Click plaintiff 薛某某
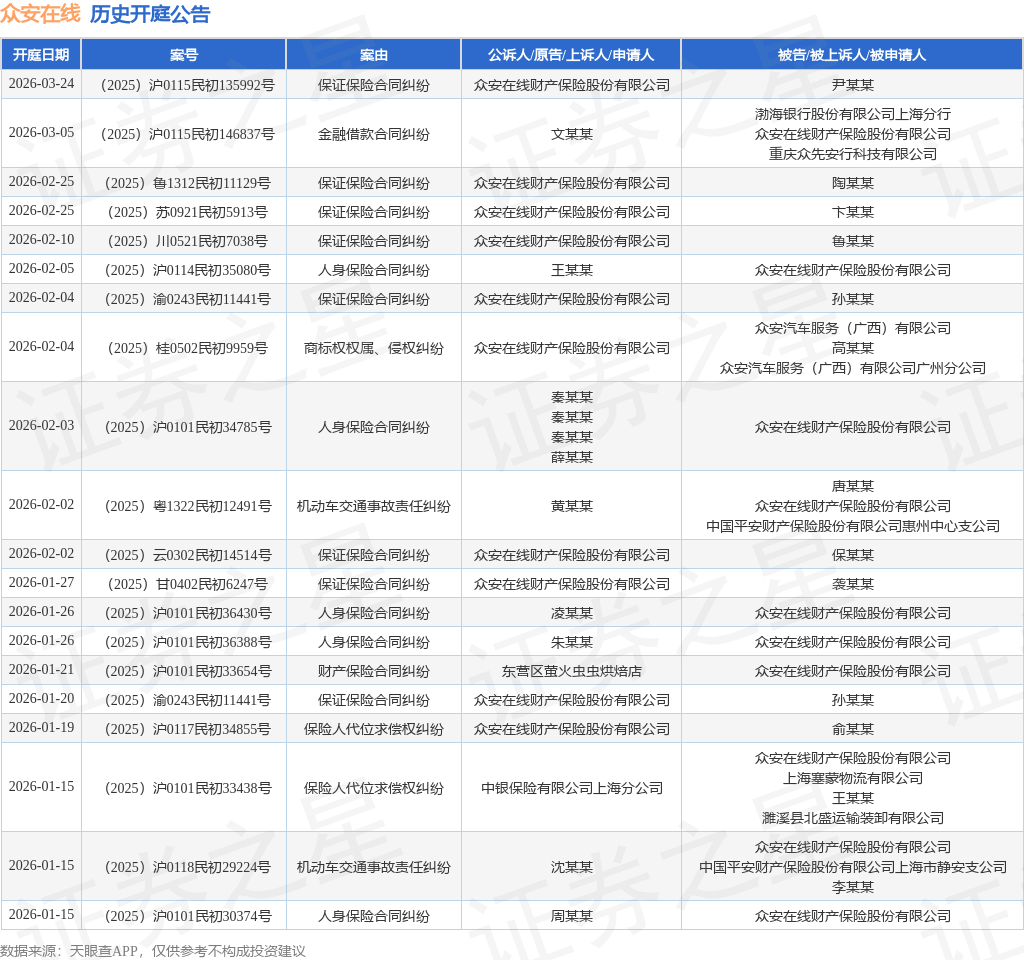The height and width of the screenshot is (960, 1024). pyautogui.click(x=571, y=457)
